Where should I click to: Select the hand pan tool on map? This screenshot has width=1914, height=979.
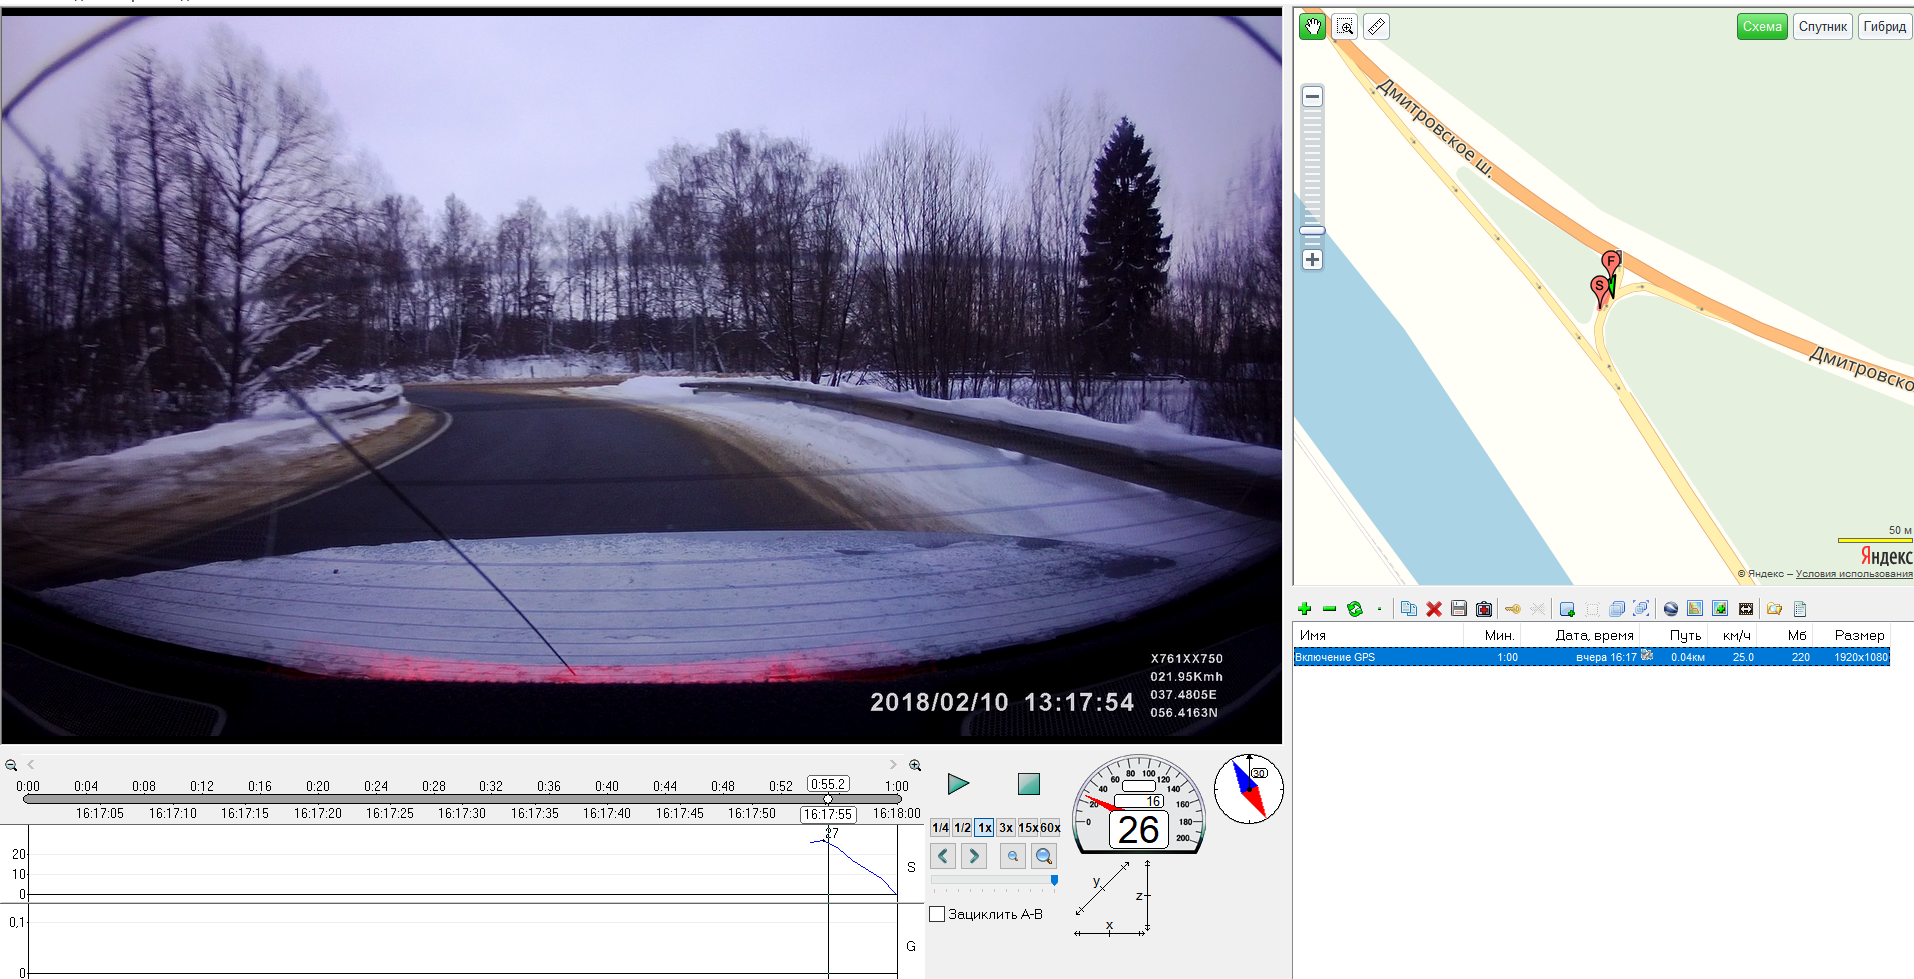click(x=1312, y=27)
